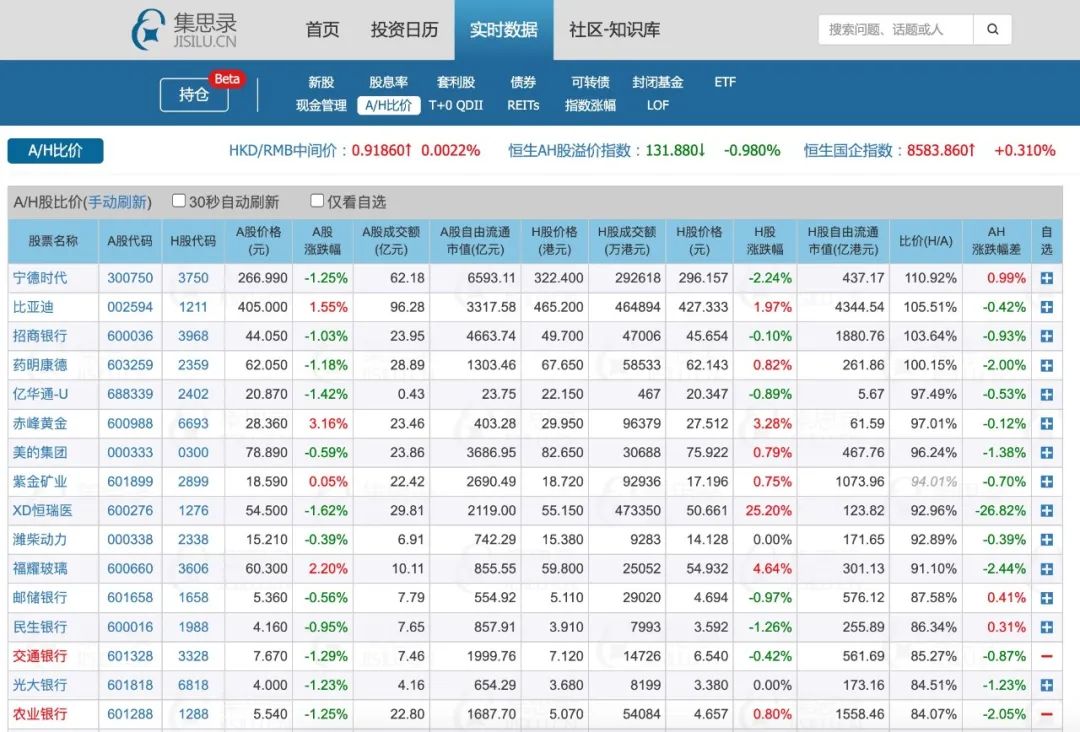This screenshot has width=1080, height=732.
Task: Click the 手动刷新 link
Action: coord(117,202)
